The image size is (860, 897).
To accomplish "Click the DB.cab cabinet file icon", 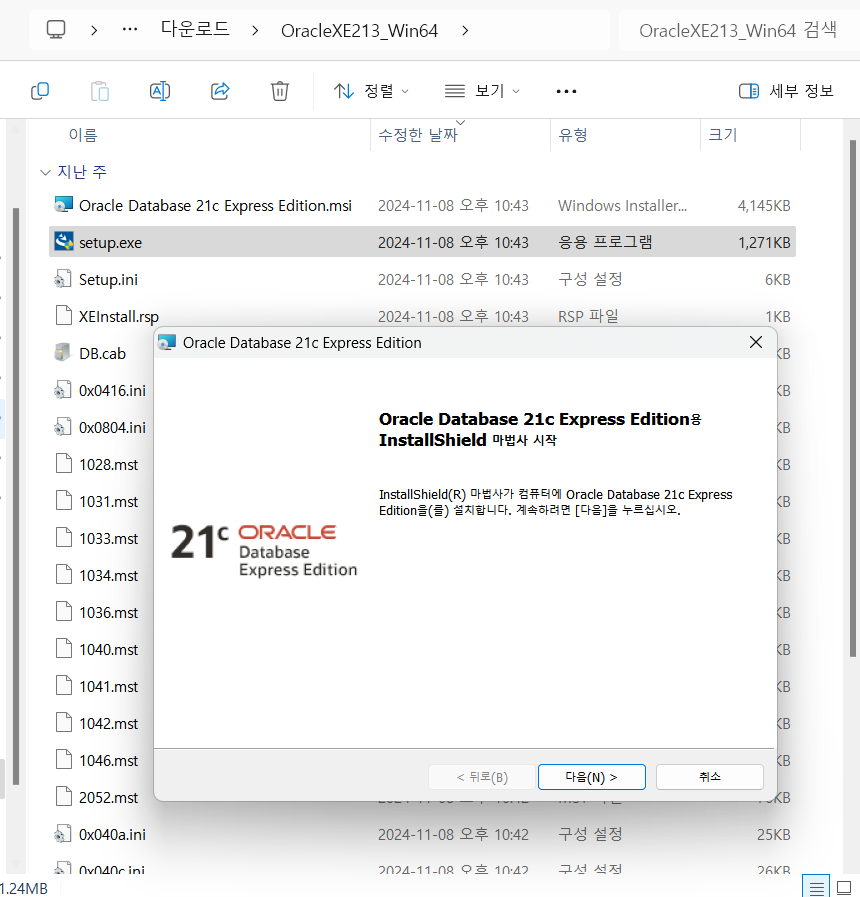I will [x=64, y=353].
